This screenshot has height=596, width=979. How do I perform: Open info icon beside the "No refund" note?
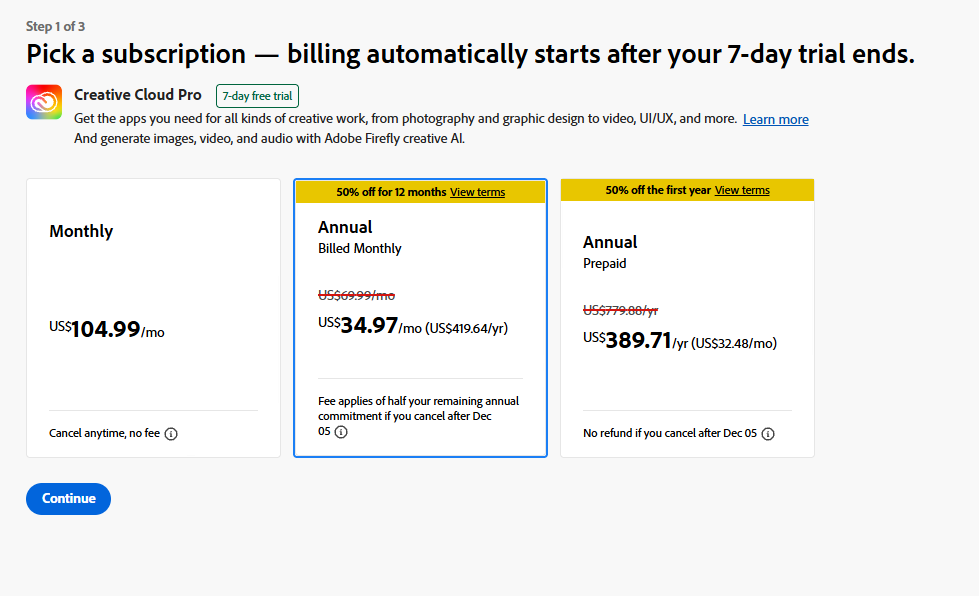[768, 434]
